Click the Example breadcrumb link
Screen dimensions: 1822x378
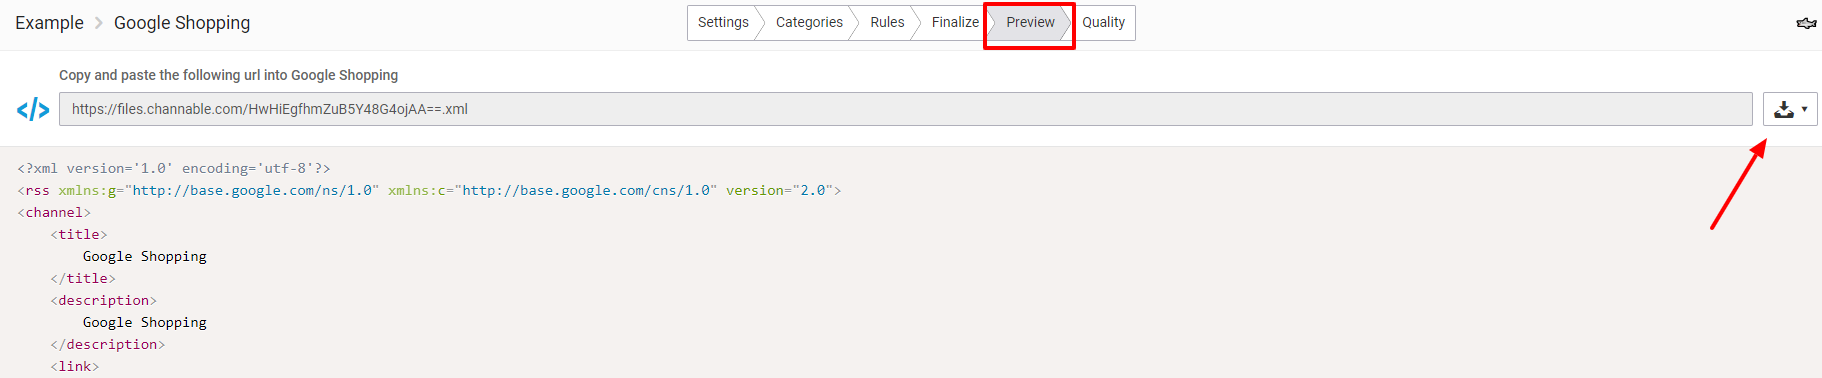tap(49, 23)
